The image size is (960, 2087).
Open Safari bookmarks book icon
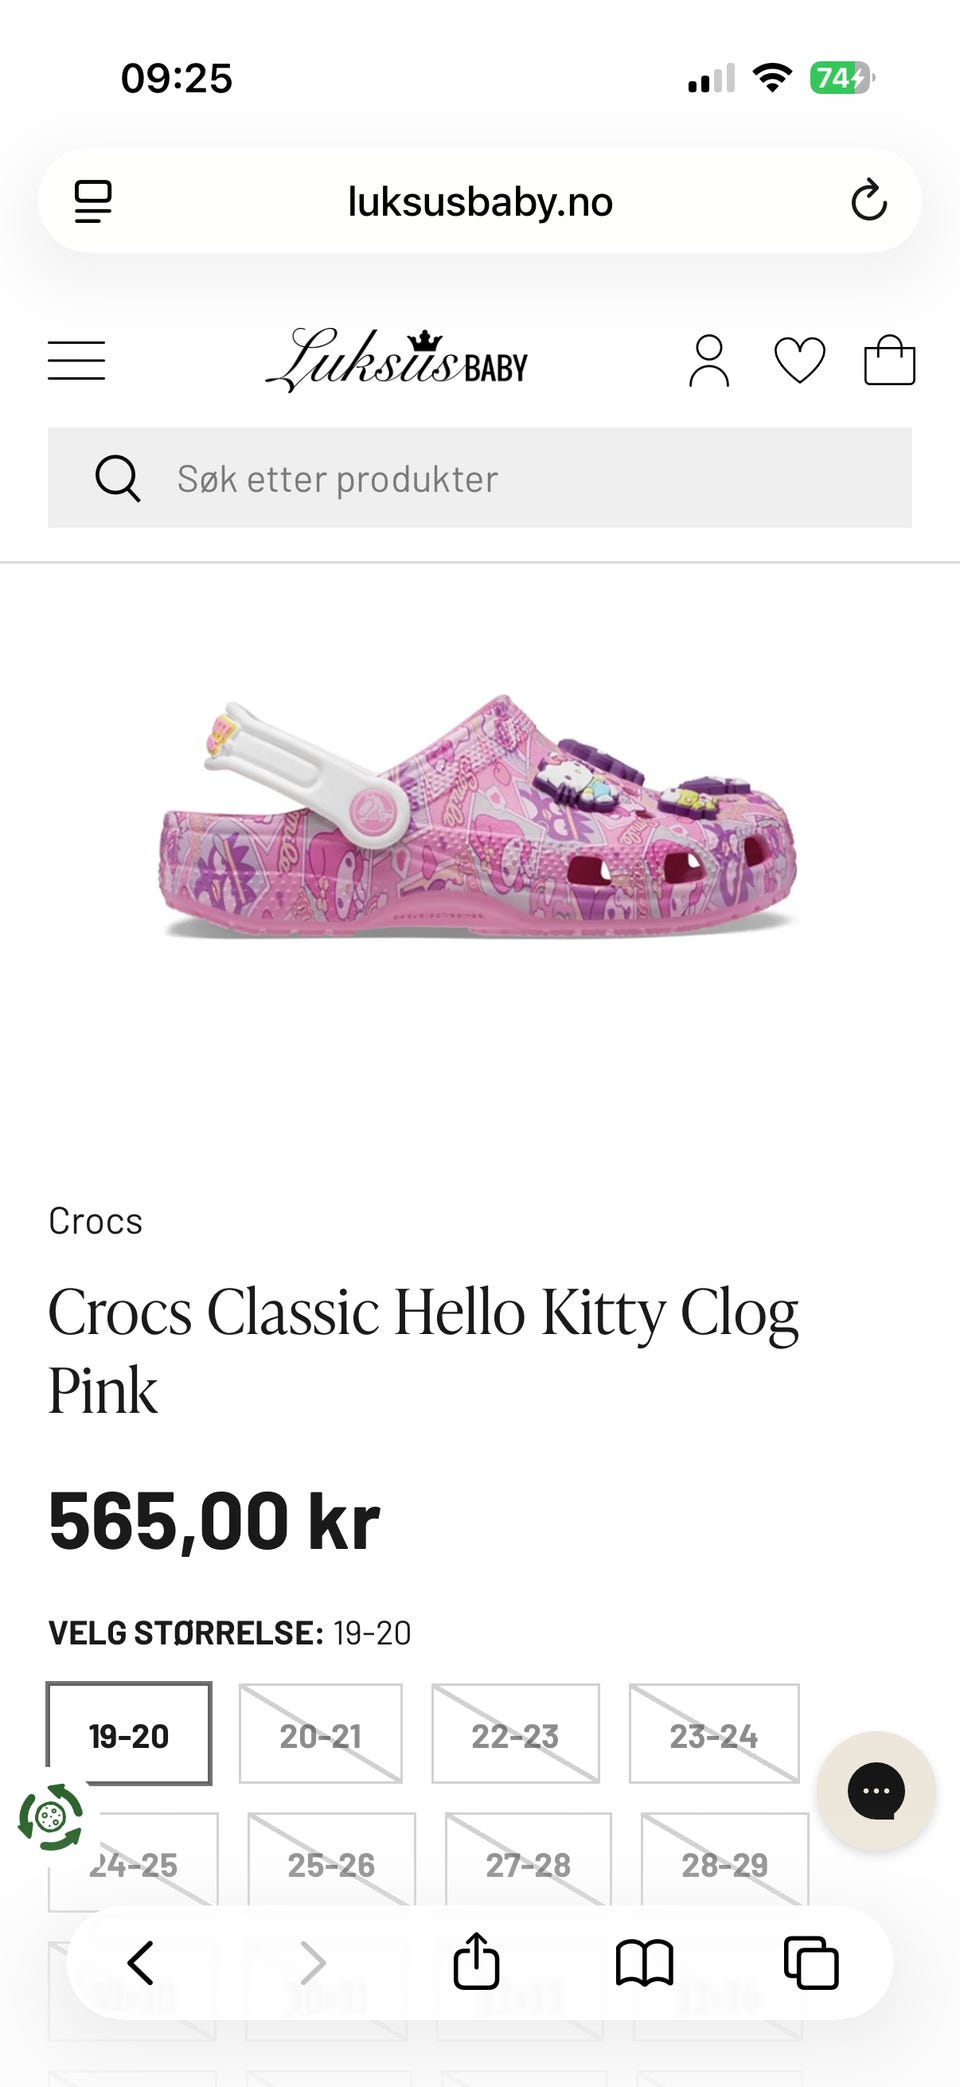pyautogui.click(x=644, y=1962)
